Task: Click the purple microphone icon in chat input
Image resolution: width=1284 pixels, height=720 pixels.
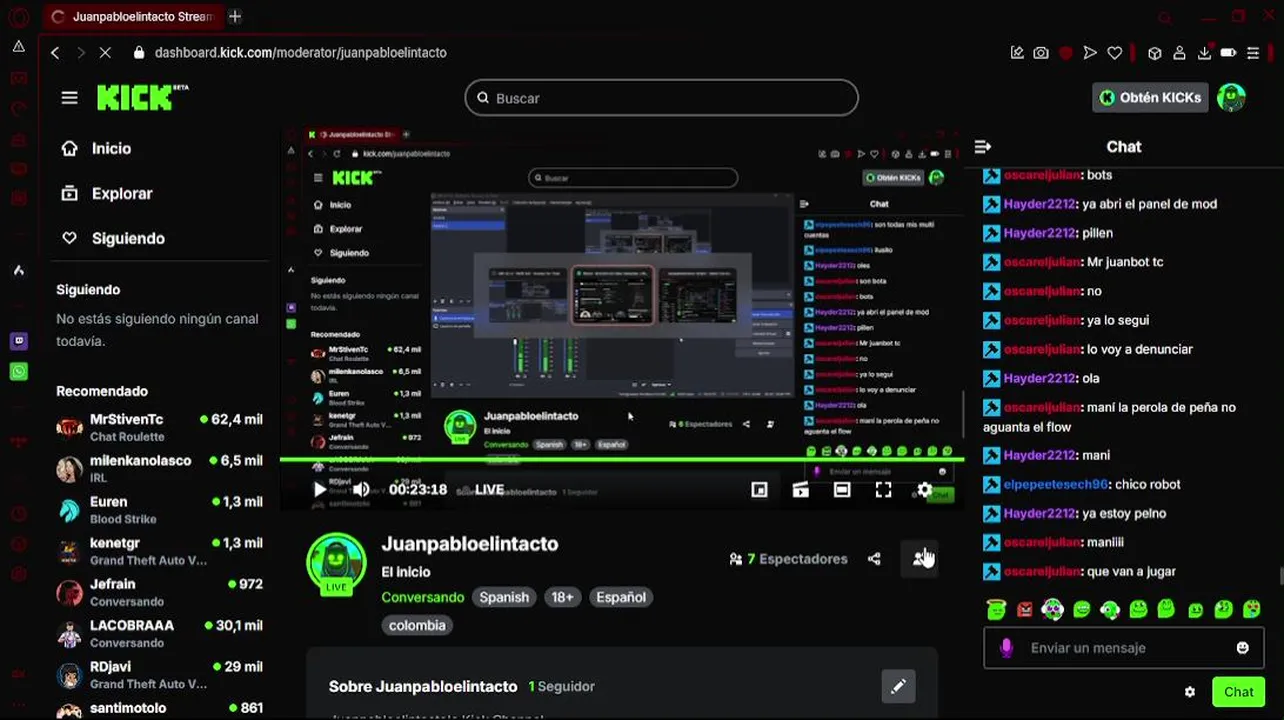Action: tap(1006, 648)
